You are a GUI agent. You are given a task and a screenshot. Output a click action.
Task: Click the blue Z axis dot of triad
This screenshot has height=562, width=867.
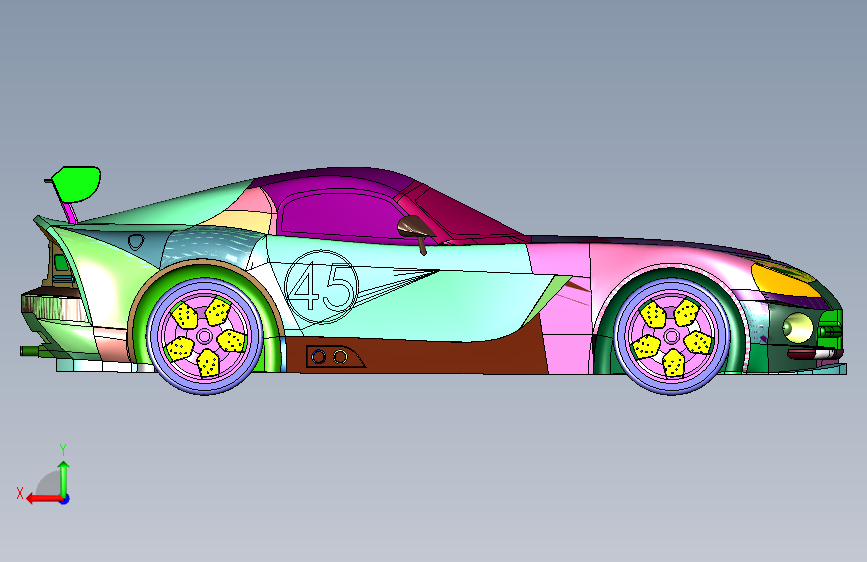coord(65,500)
